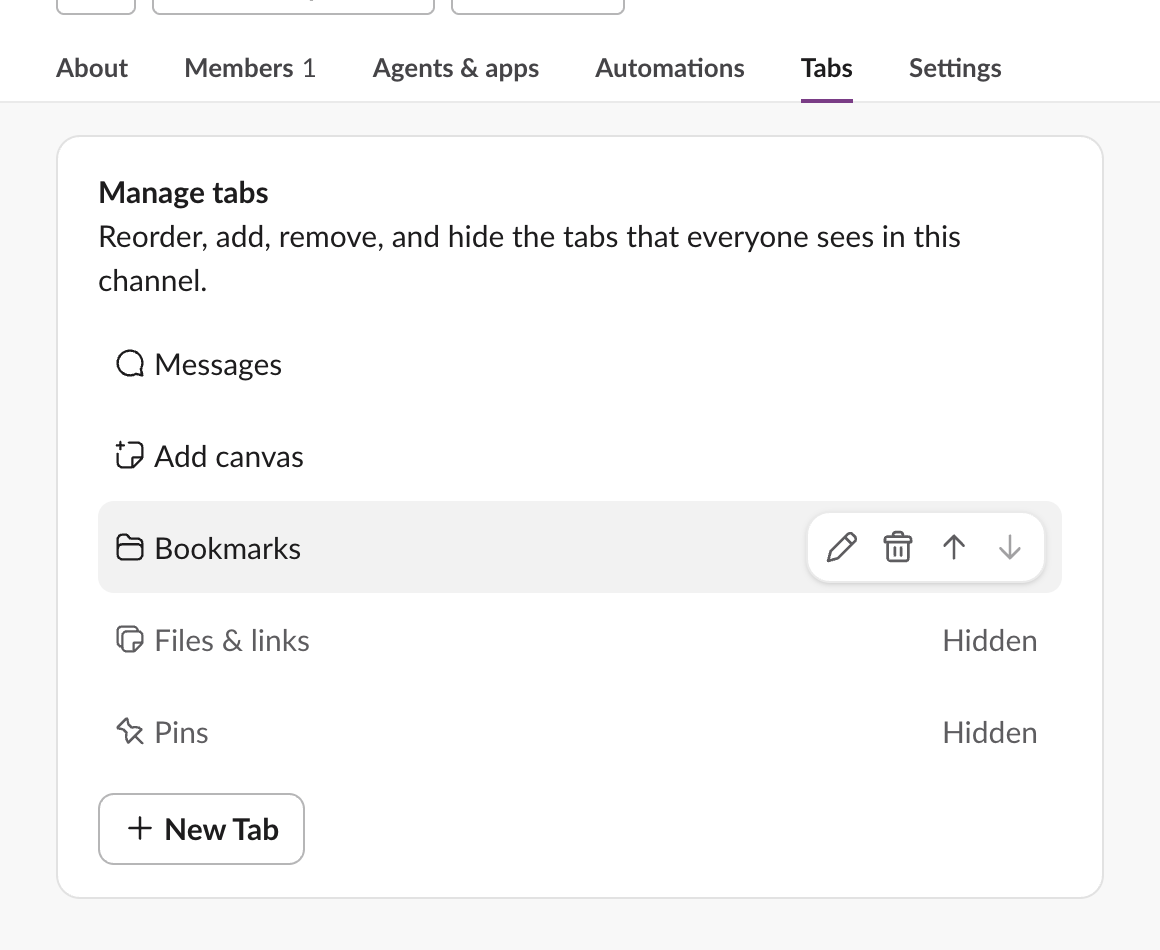Open the Settings tab
The width and height of the screenshot is (1160, 950).
click(x=955, y=68)
